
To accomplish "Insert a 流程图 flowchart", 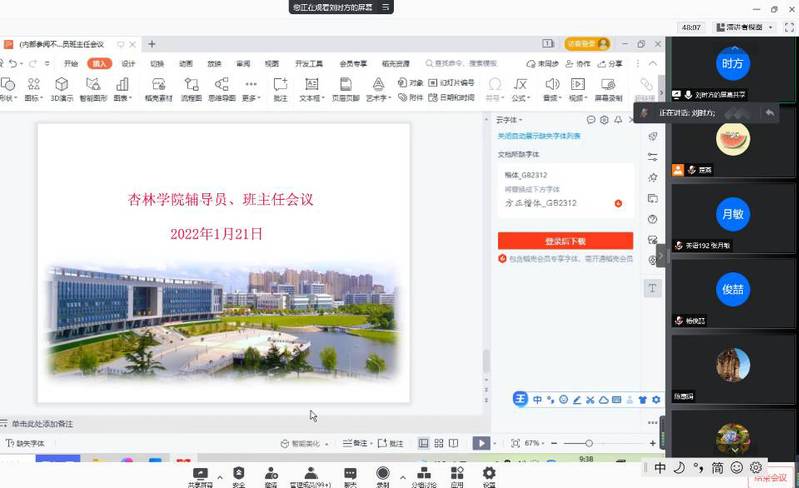I will (x=191, y=89).
